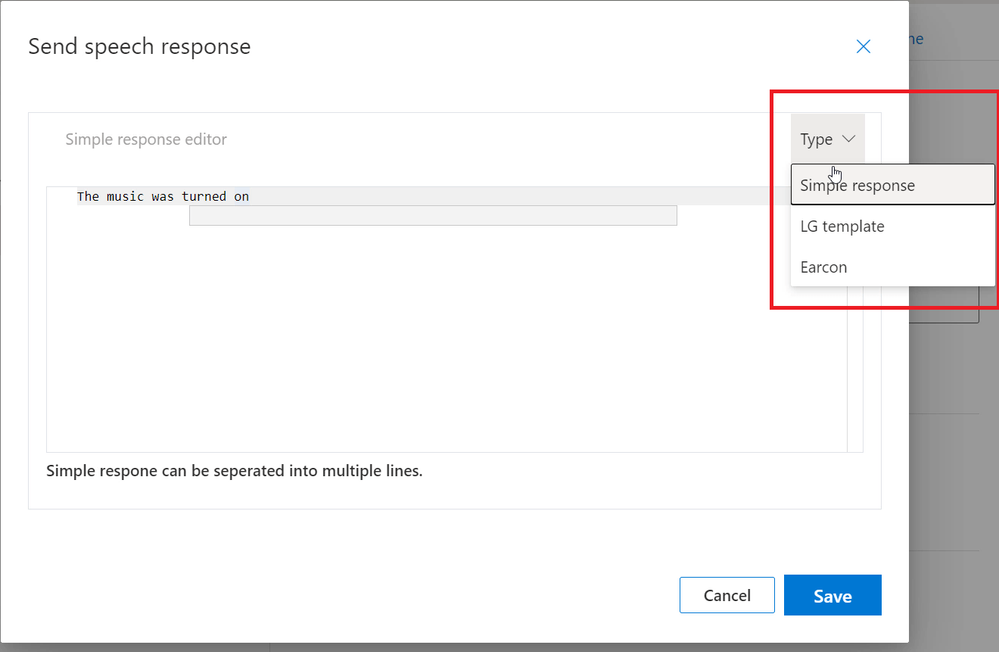Select Simple response from the list
The height and width of the screenshot is (652, 999).
[857, 185]
